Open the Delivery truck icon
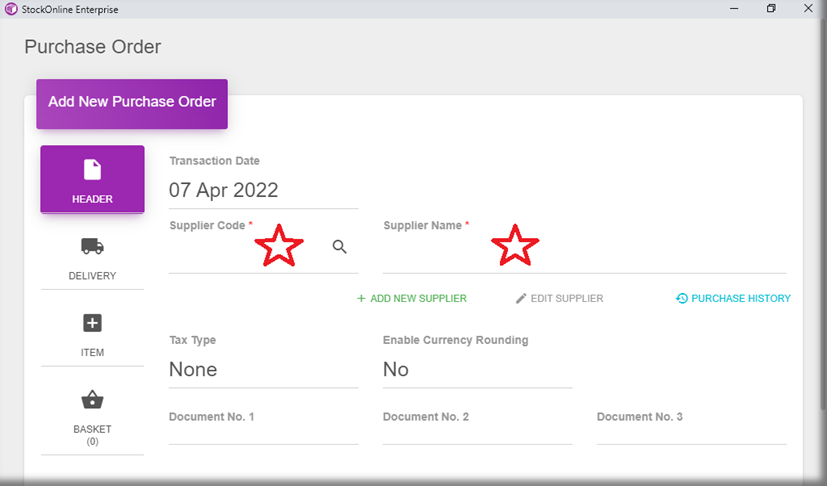This screenshot has width=827, height=486. click(92, 246)
